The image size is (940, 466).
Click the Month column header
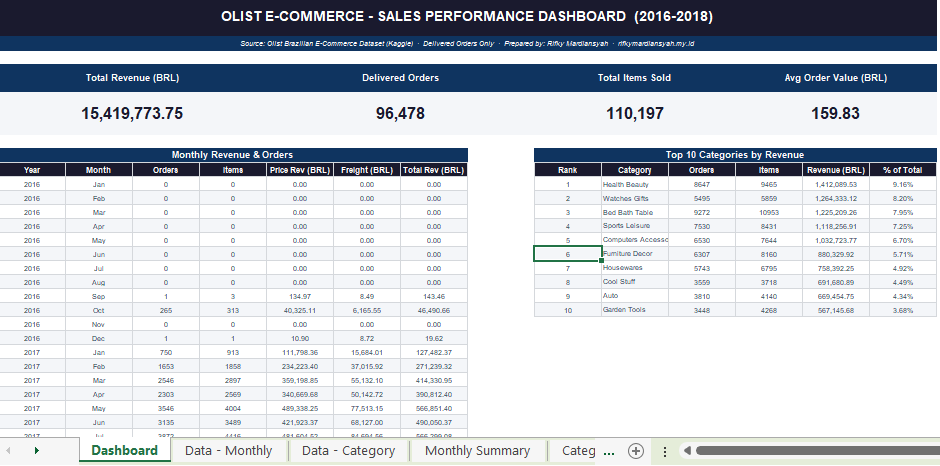click(x=98, y=170)
